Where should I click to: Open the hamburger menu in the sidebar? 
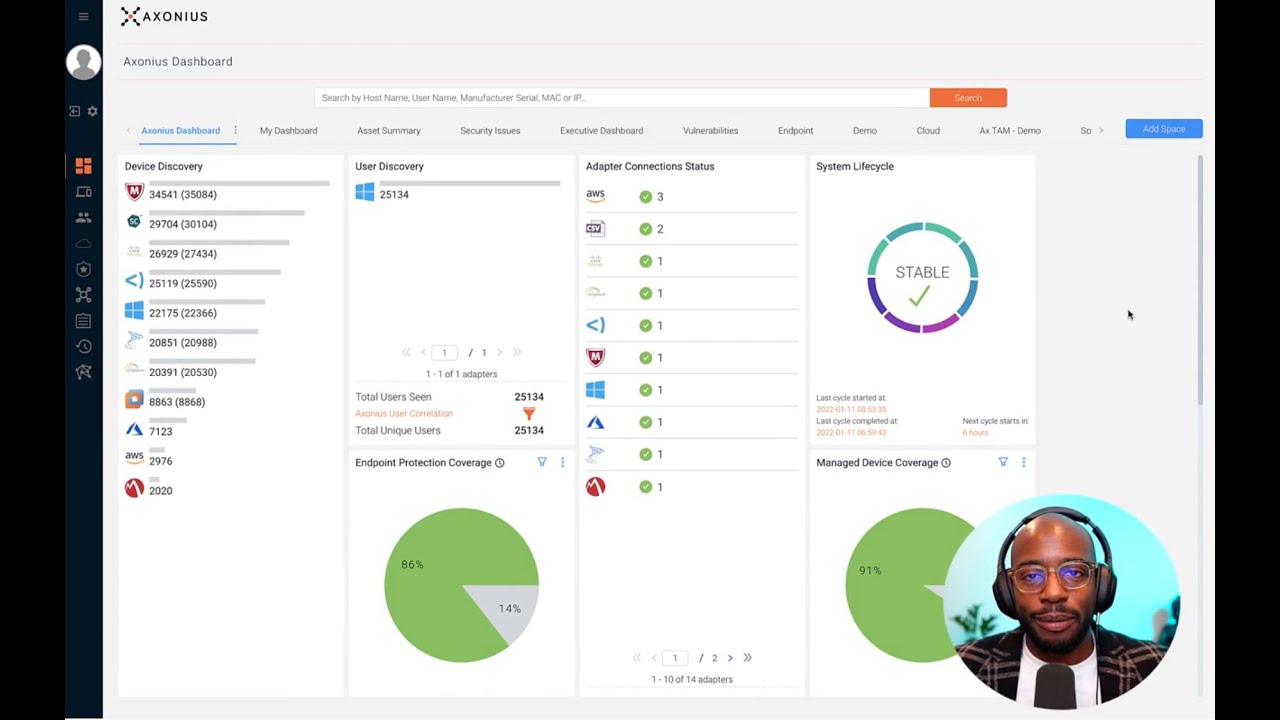point(83,16)
